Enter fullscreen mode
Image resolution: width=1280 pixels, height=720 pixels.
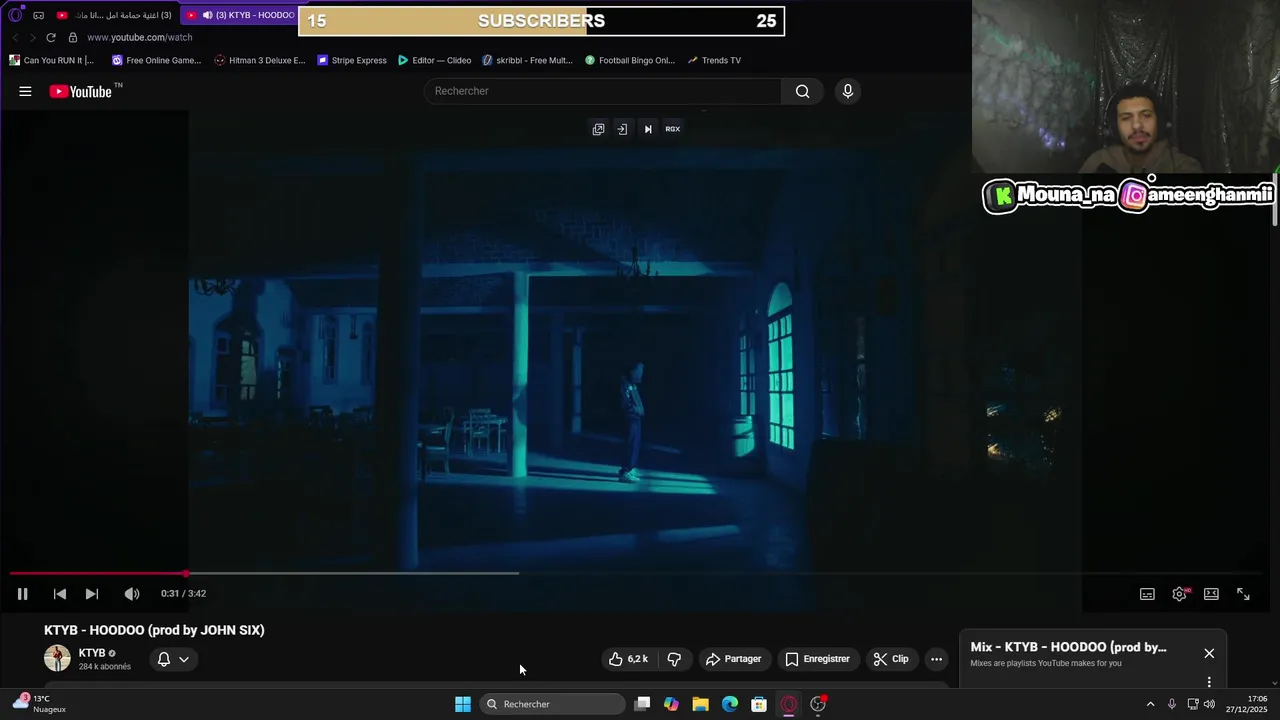pos(1243,594)
